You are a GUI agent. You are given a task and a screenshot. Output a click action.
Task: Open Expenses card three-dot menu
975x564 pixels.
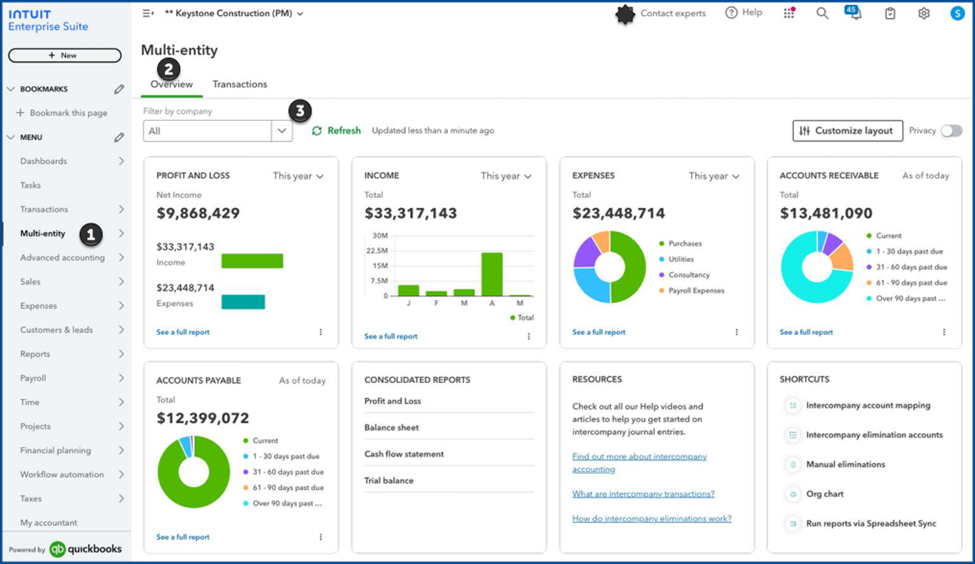[x=736, y=332]
